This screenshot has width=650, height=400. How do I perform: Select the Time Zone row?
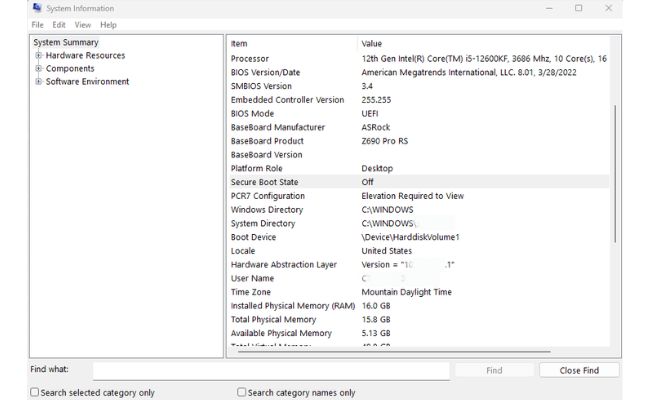coord(419,291)
